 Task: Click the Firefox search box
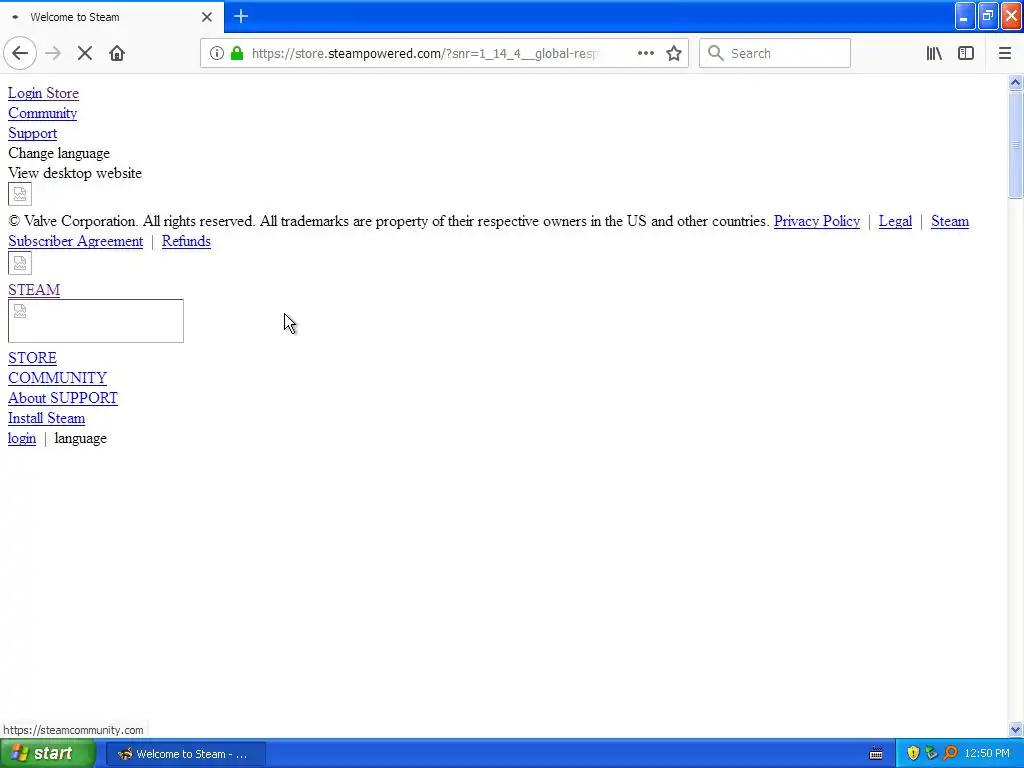(x=775, y=54)
